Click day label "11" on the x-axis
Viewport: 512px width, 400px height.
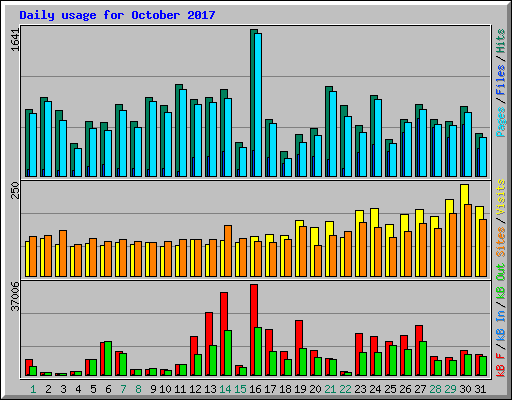pos(180,389)
